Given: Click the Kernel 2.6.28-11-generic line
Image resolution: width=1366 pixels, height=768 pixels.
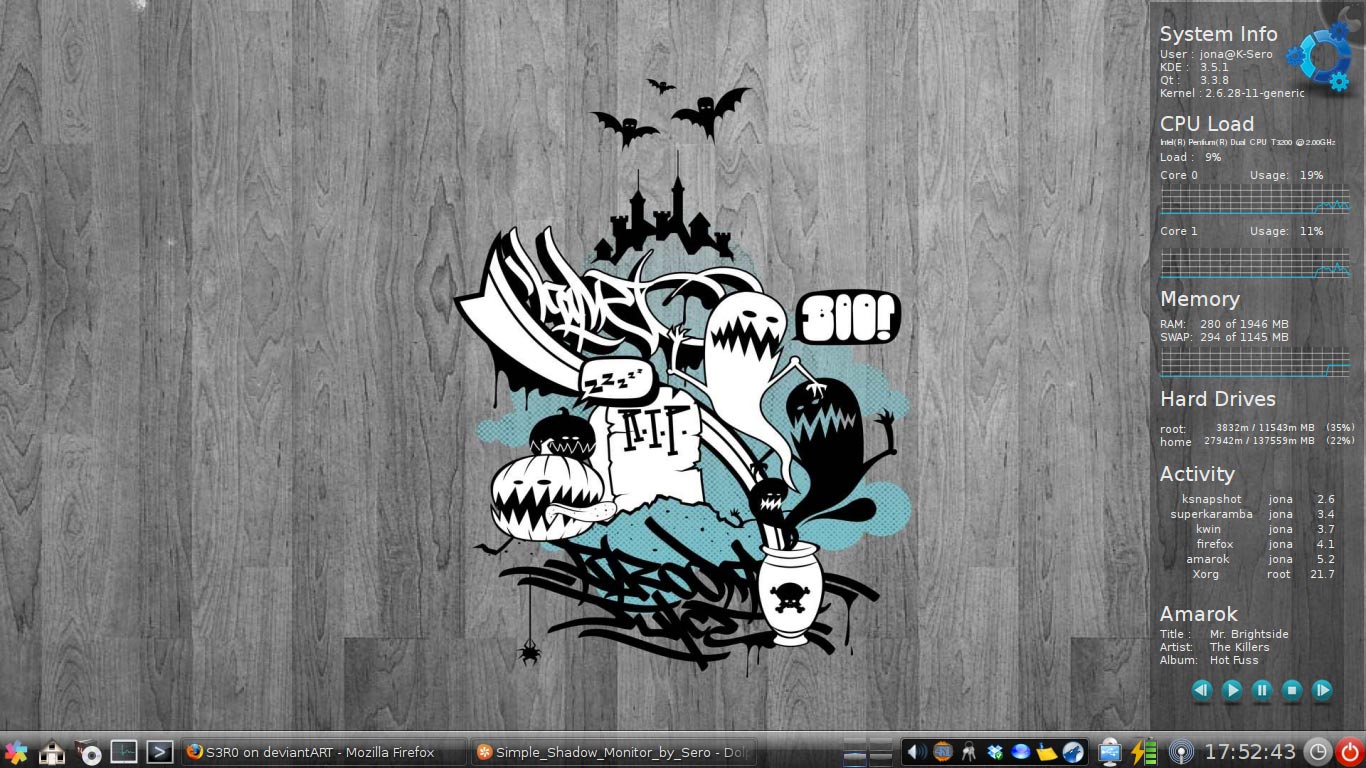Looking at the screenshot, I should click(1232, 93).
